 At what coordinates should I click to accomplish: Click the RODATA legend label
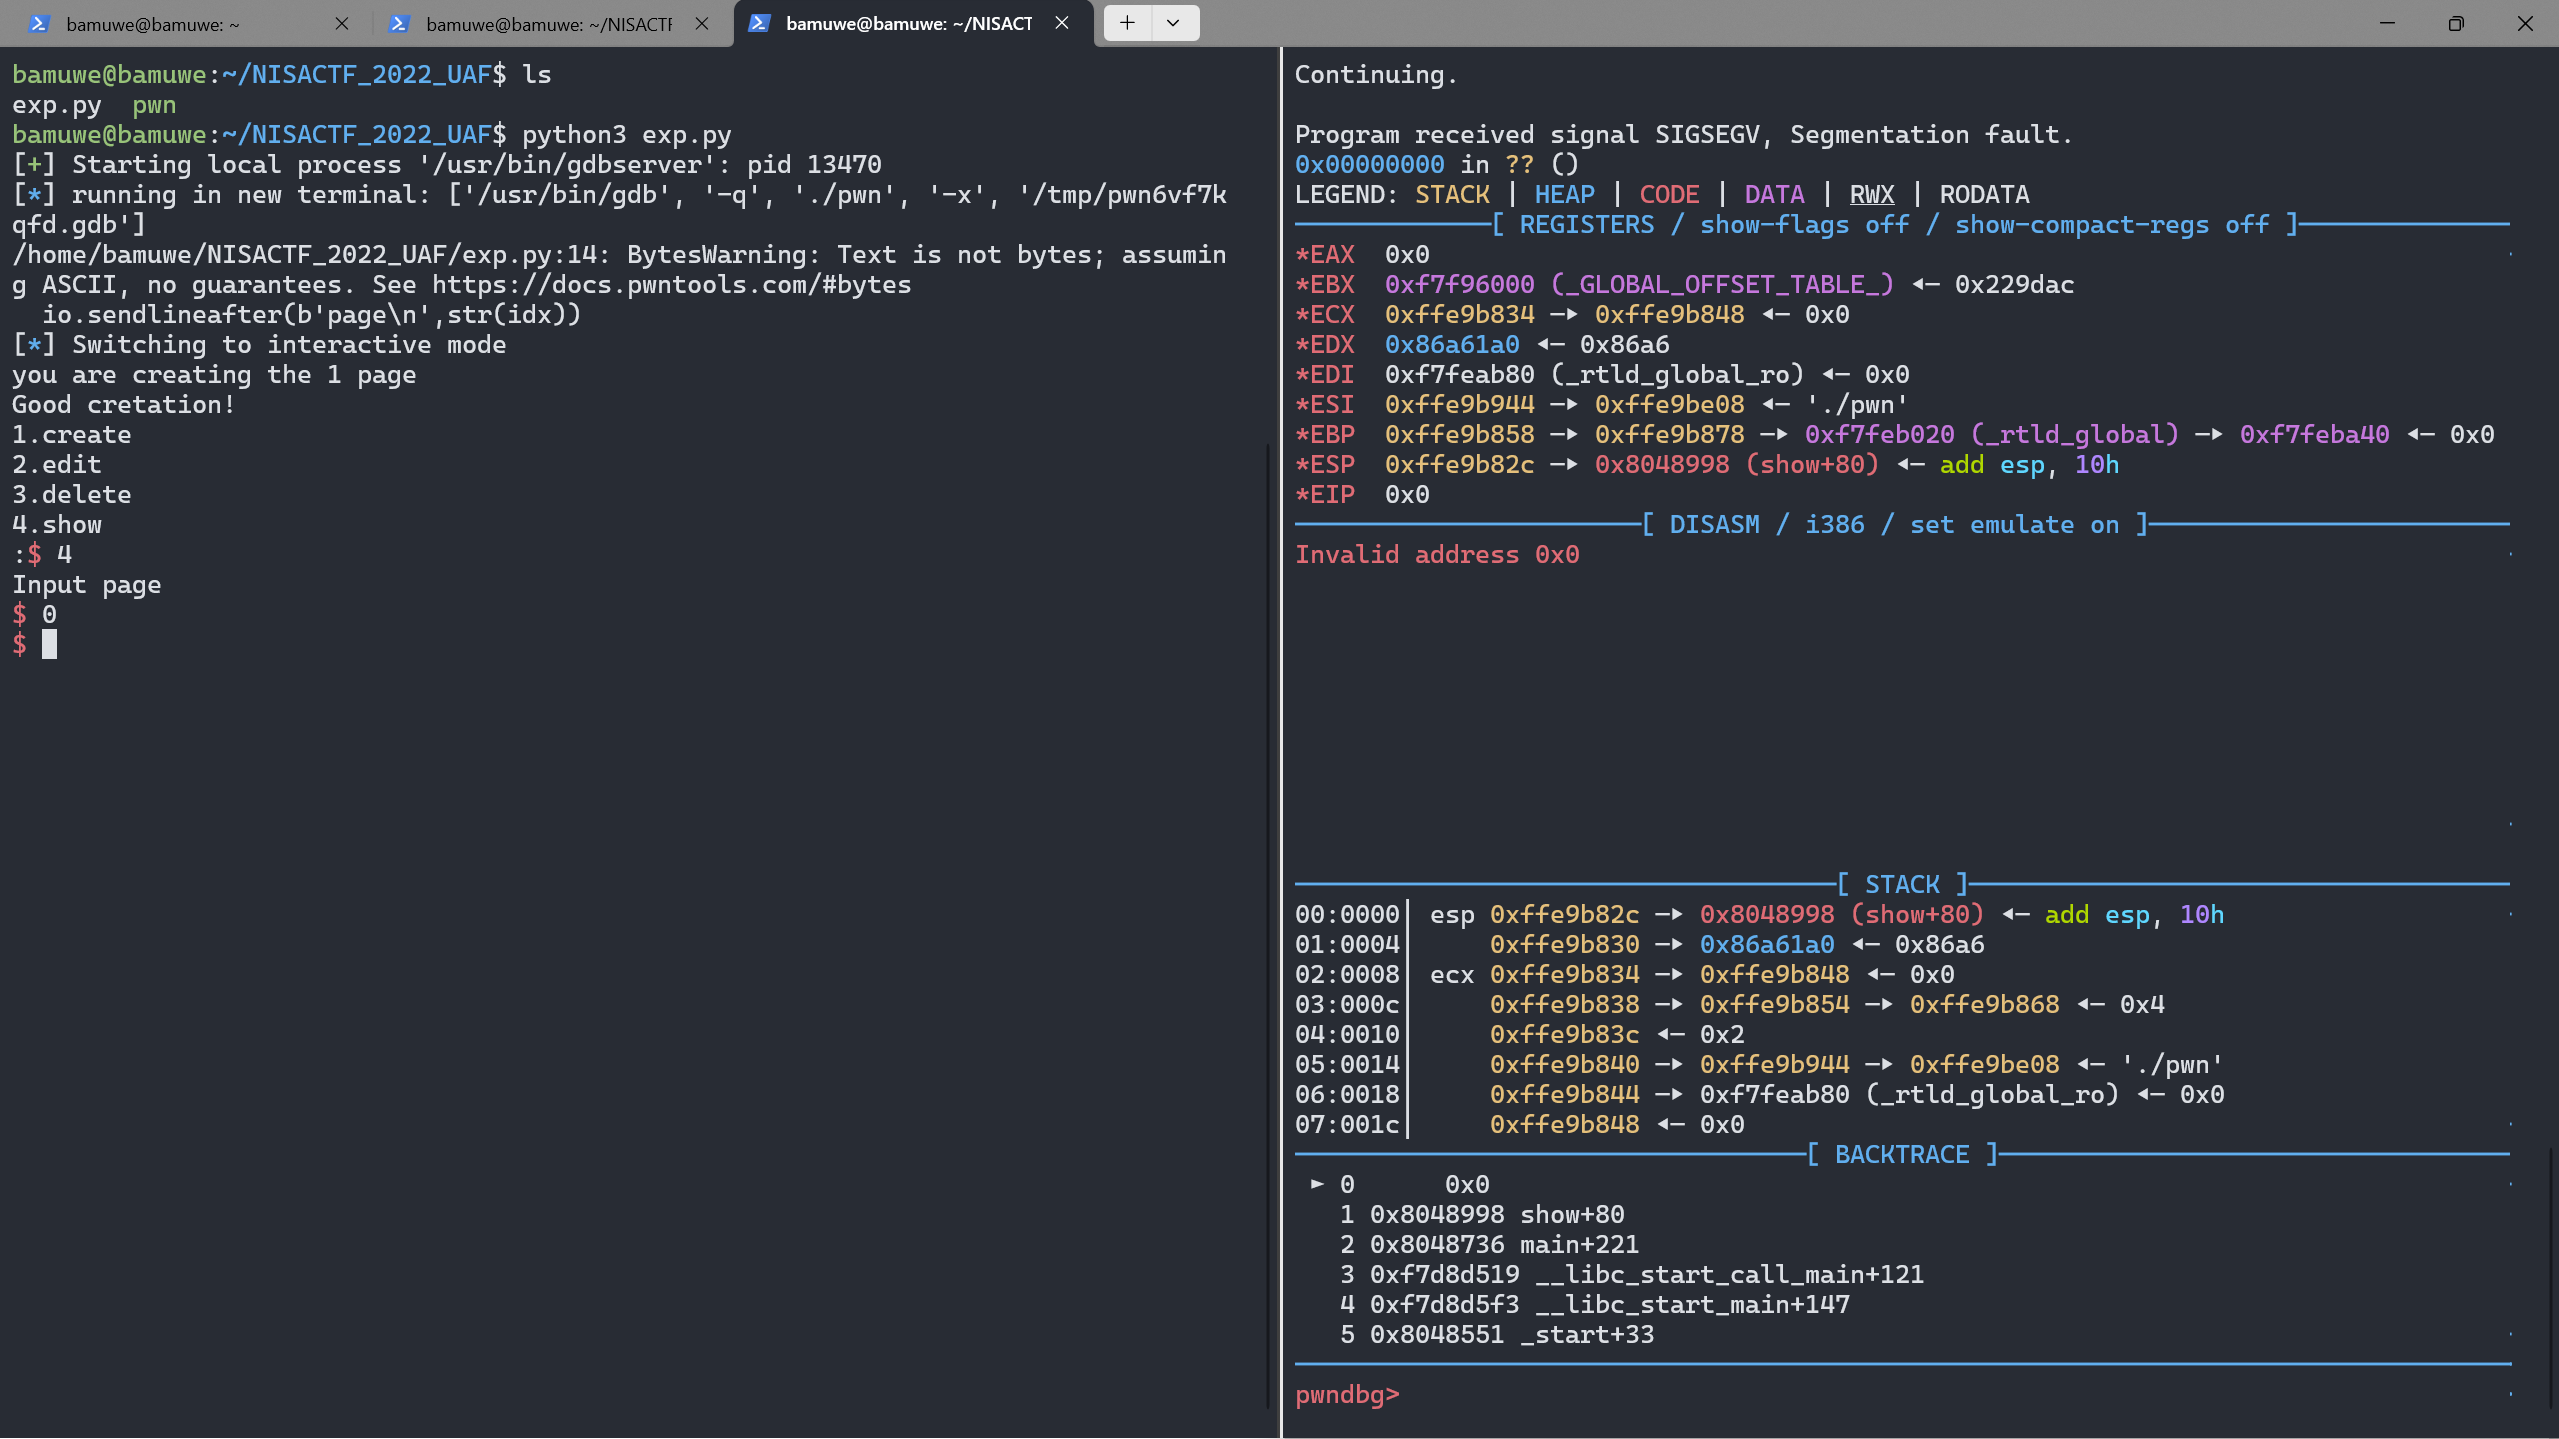coord(1985,195)
